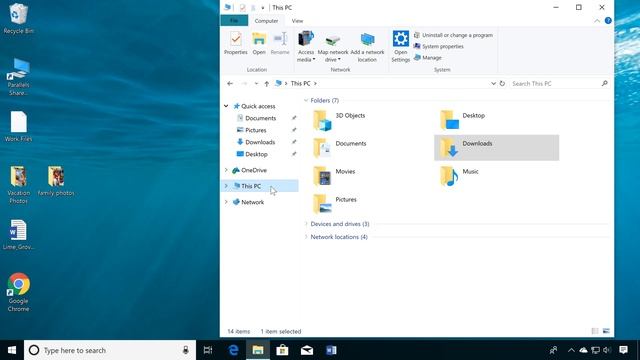
Task: Expand the This PC tree node
Action: tap(226, 186)
